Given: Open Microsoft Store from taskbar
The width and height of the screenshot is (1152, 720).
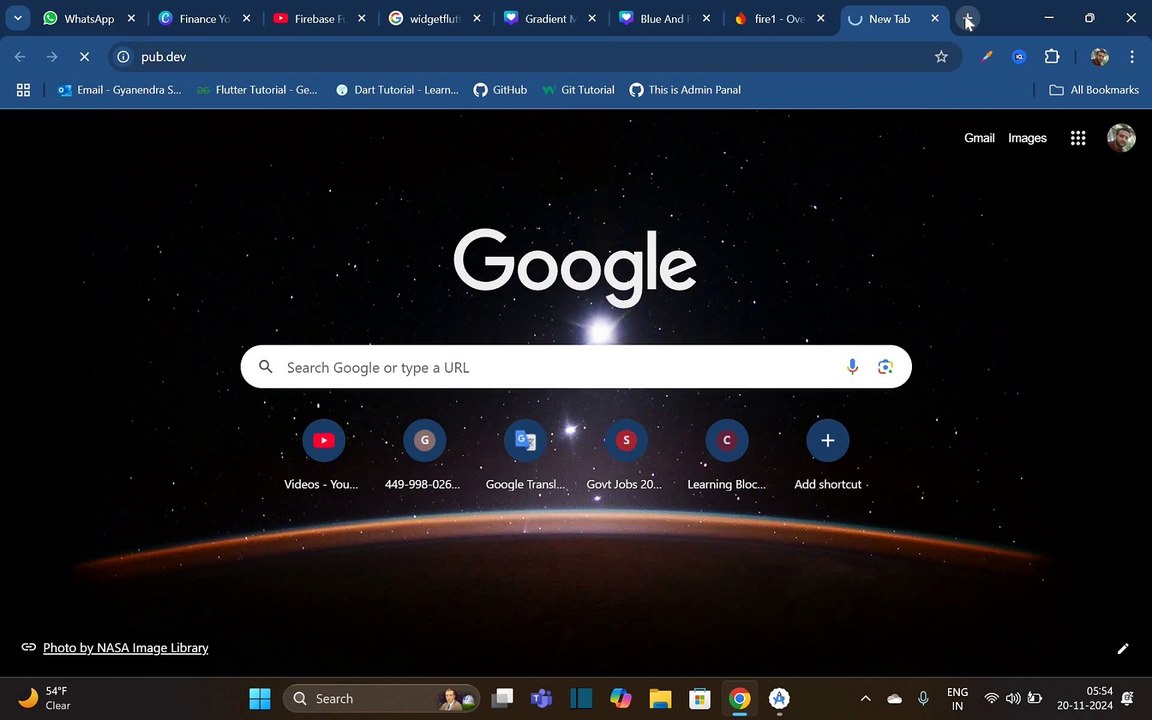Looking at the screenshot, I should (x=699, y=698).
